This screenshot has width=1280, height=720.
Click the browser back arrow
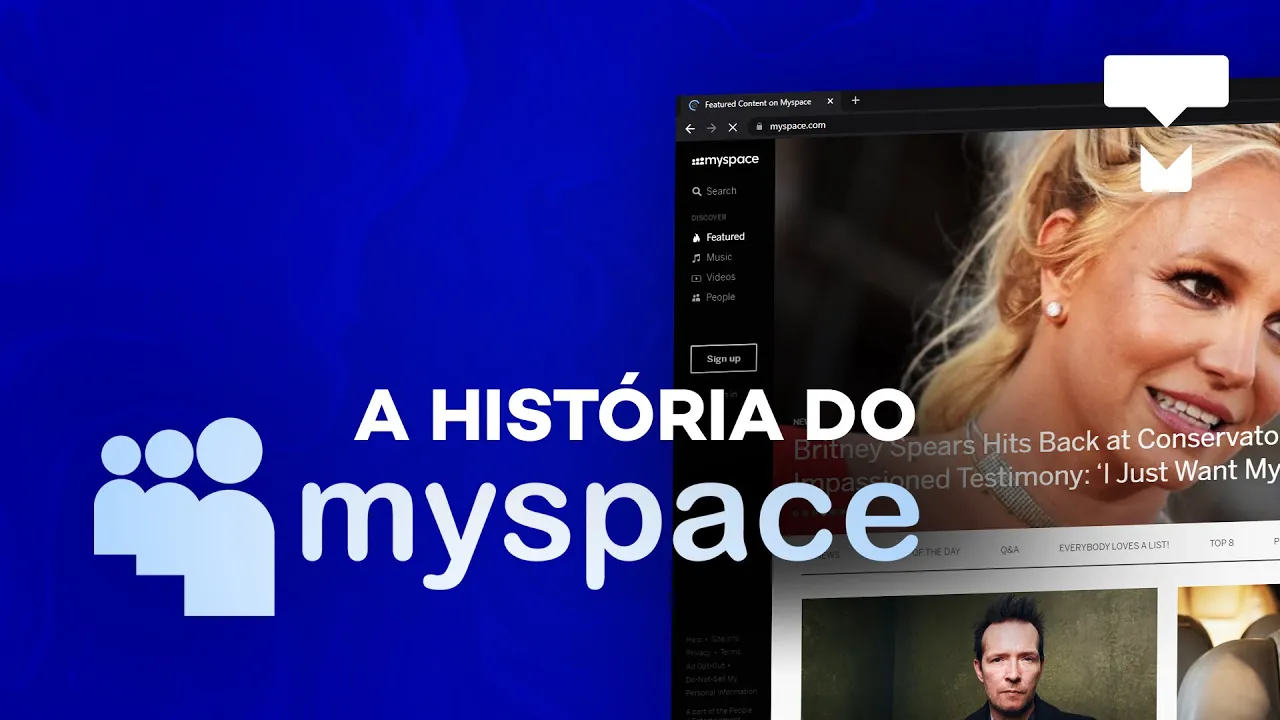pyautogui.click(x=690, y=128)
